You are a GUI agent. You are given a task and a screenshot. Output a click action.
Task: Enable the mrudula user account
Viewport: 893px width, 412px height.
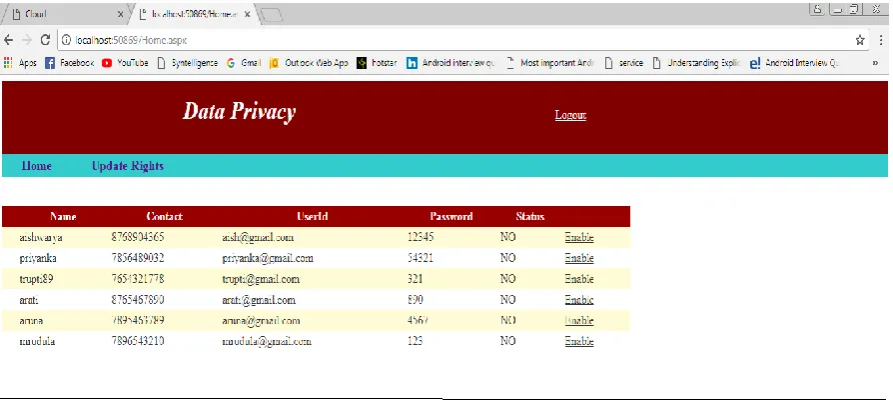click(579, 341)
